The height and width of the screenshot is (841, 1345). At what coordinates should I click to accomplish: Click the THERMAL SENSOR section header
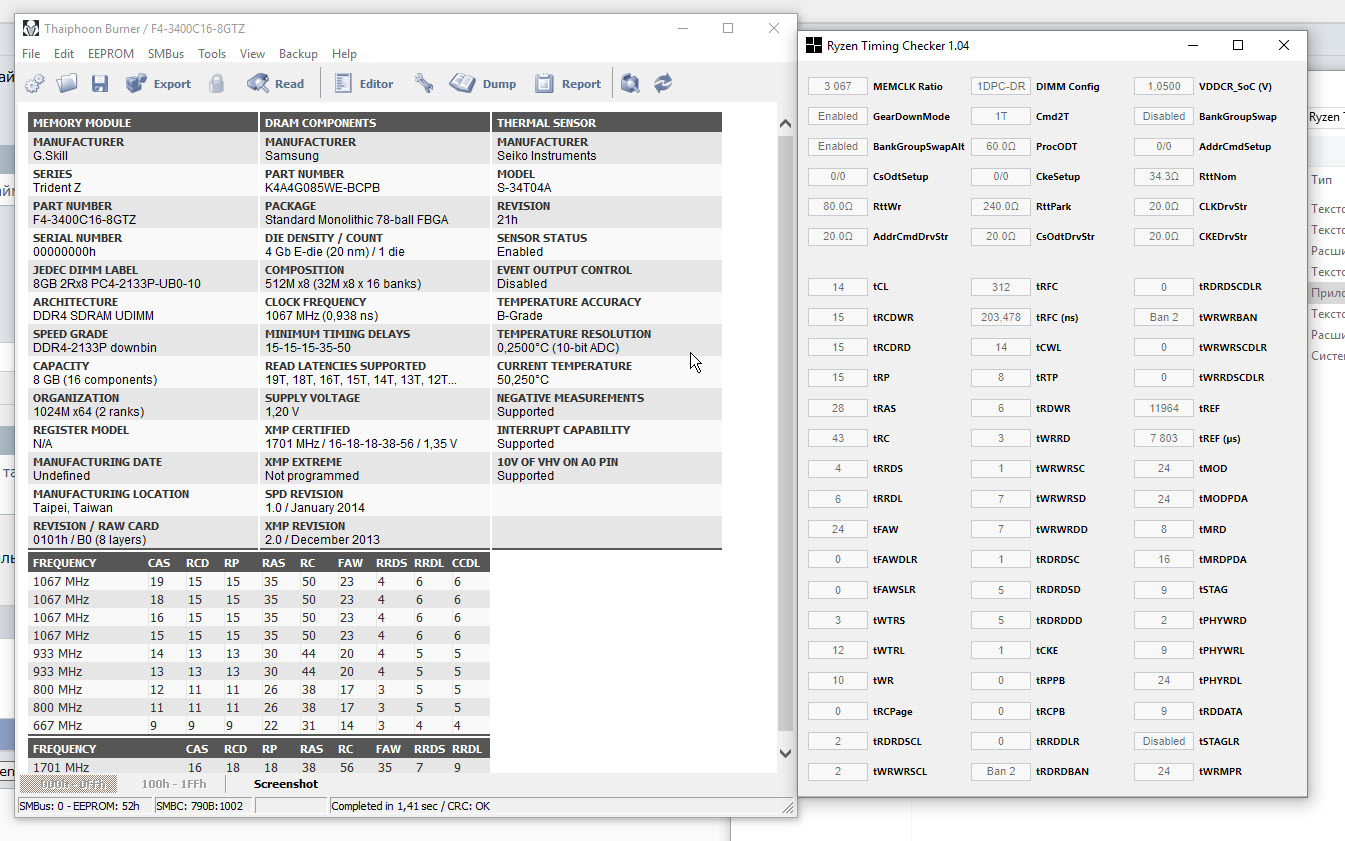point(607,122)
